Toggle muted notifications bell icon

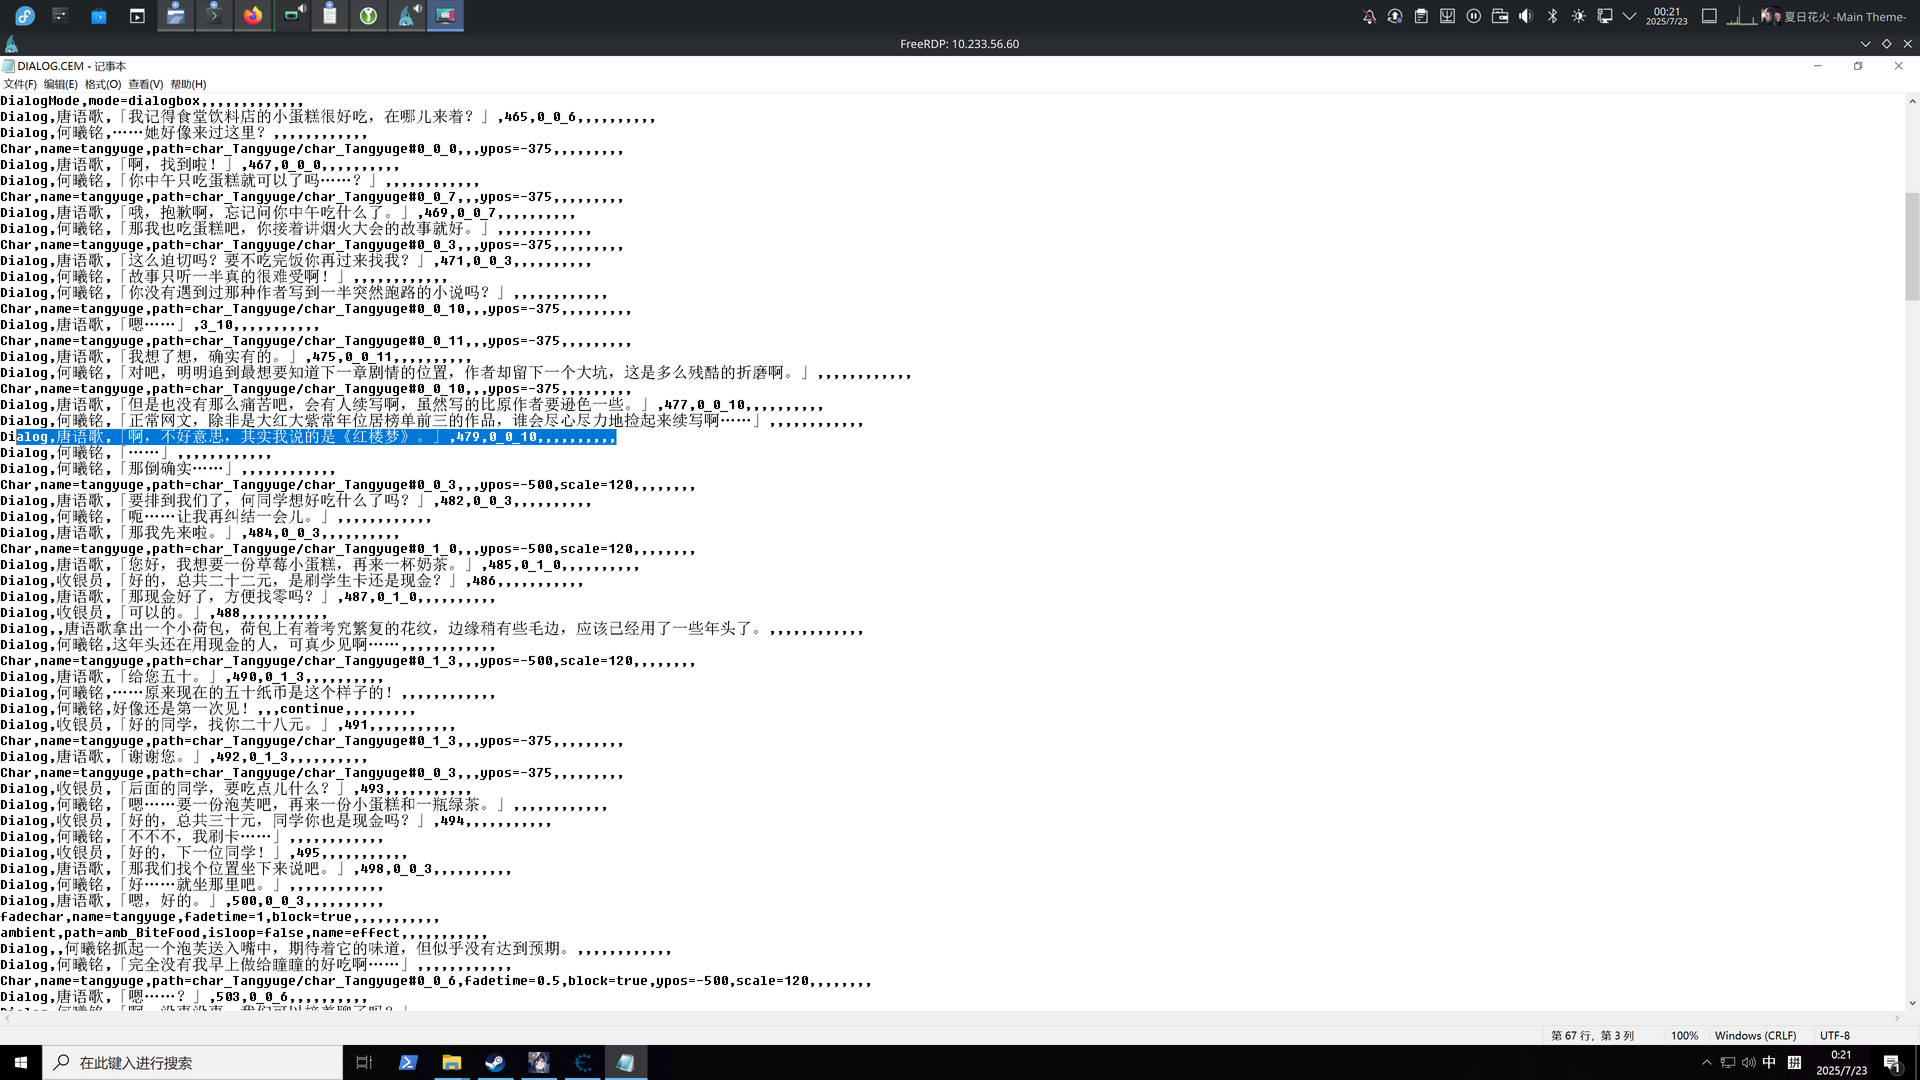coord(1369,16)
